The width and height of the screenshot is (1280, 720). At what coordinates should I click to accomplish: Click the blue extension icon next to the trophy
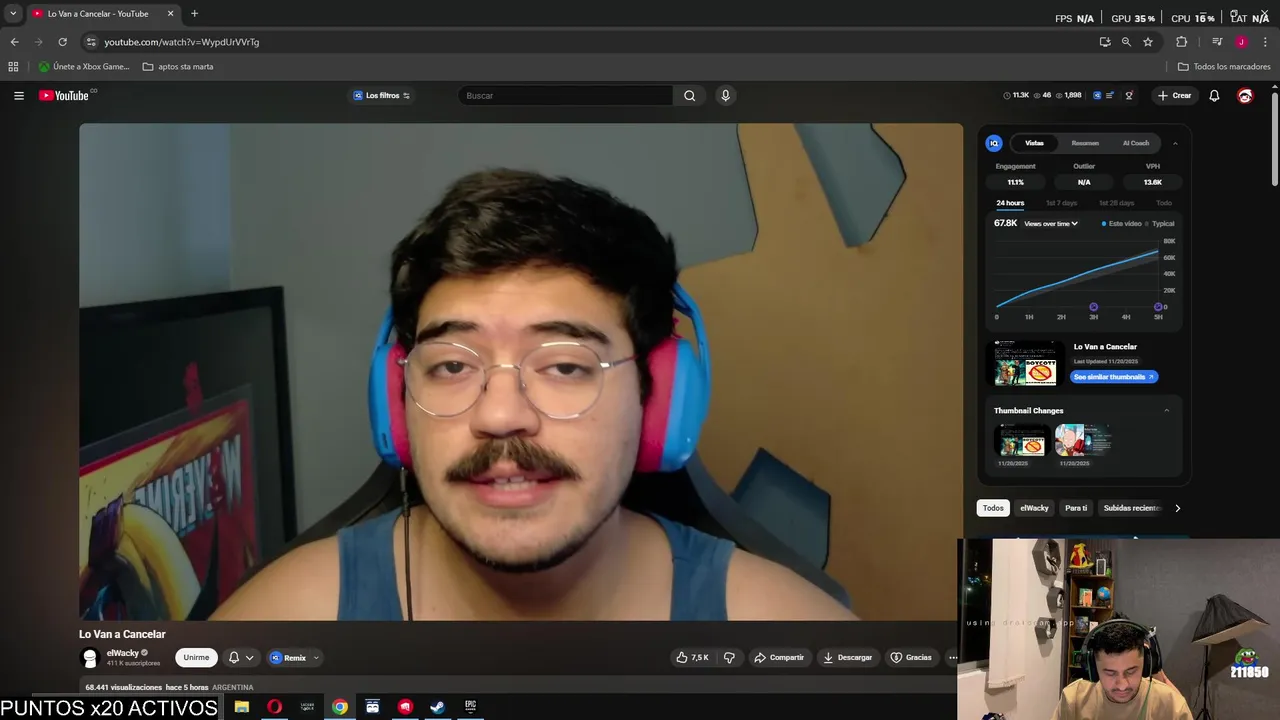click(1097, 95)
